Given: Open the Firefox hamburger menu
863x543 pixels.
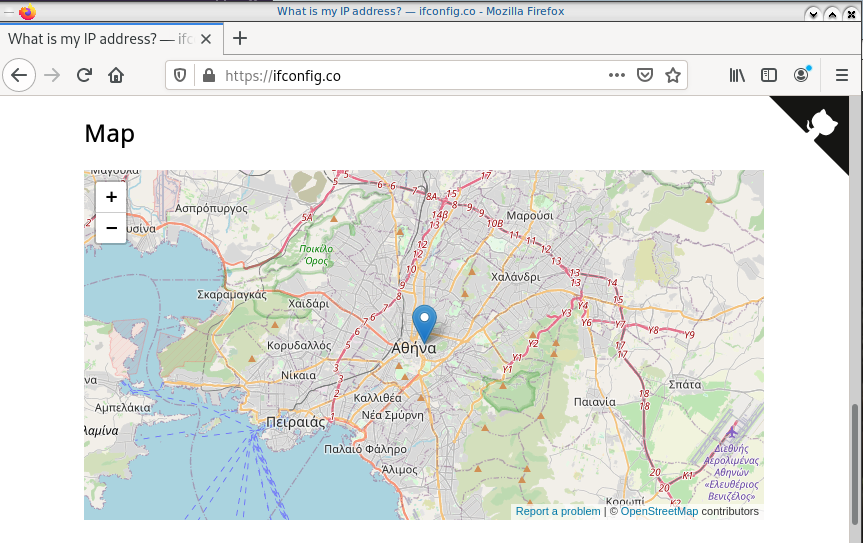Looking at the screenshot, I should point(841,75).
